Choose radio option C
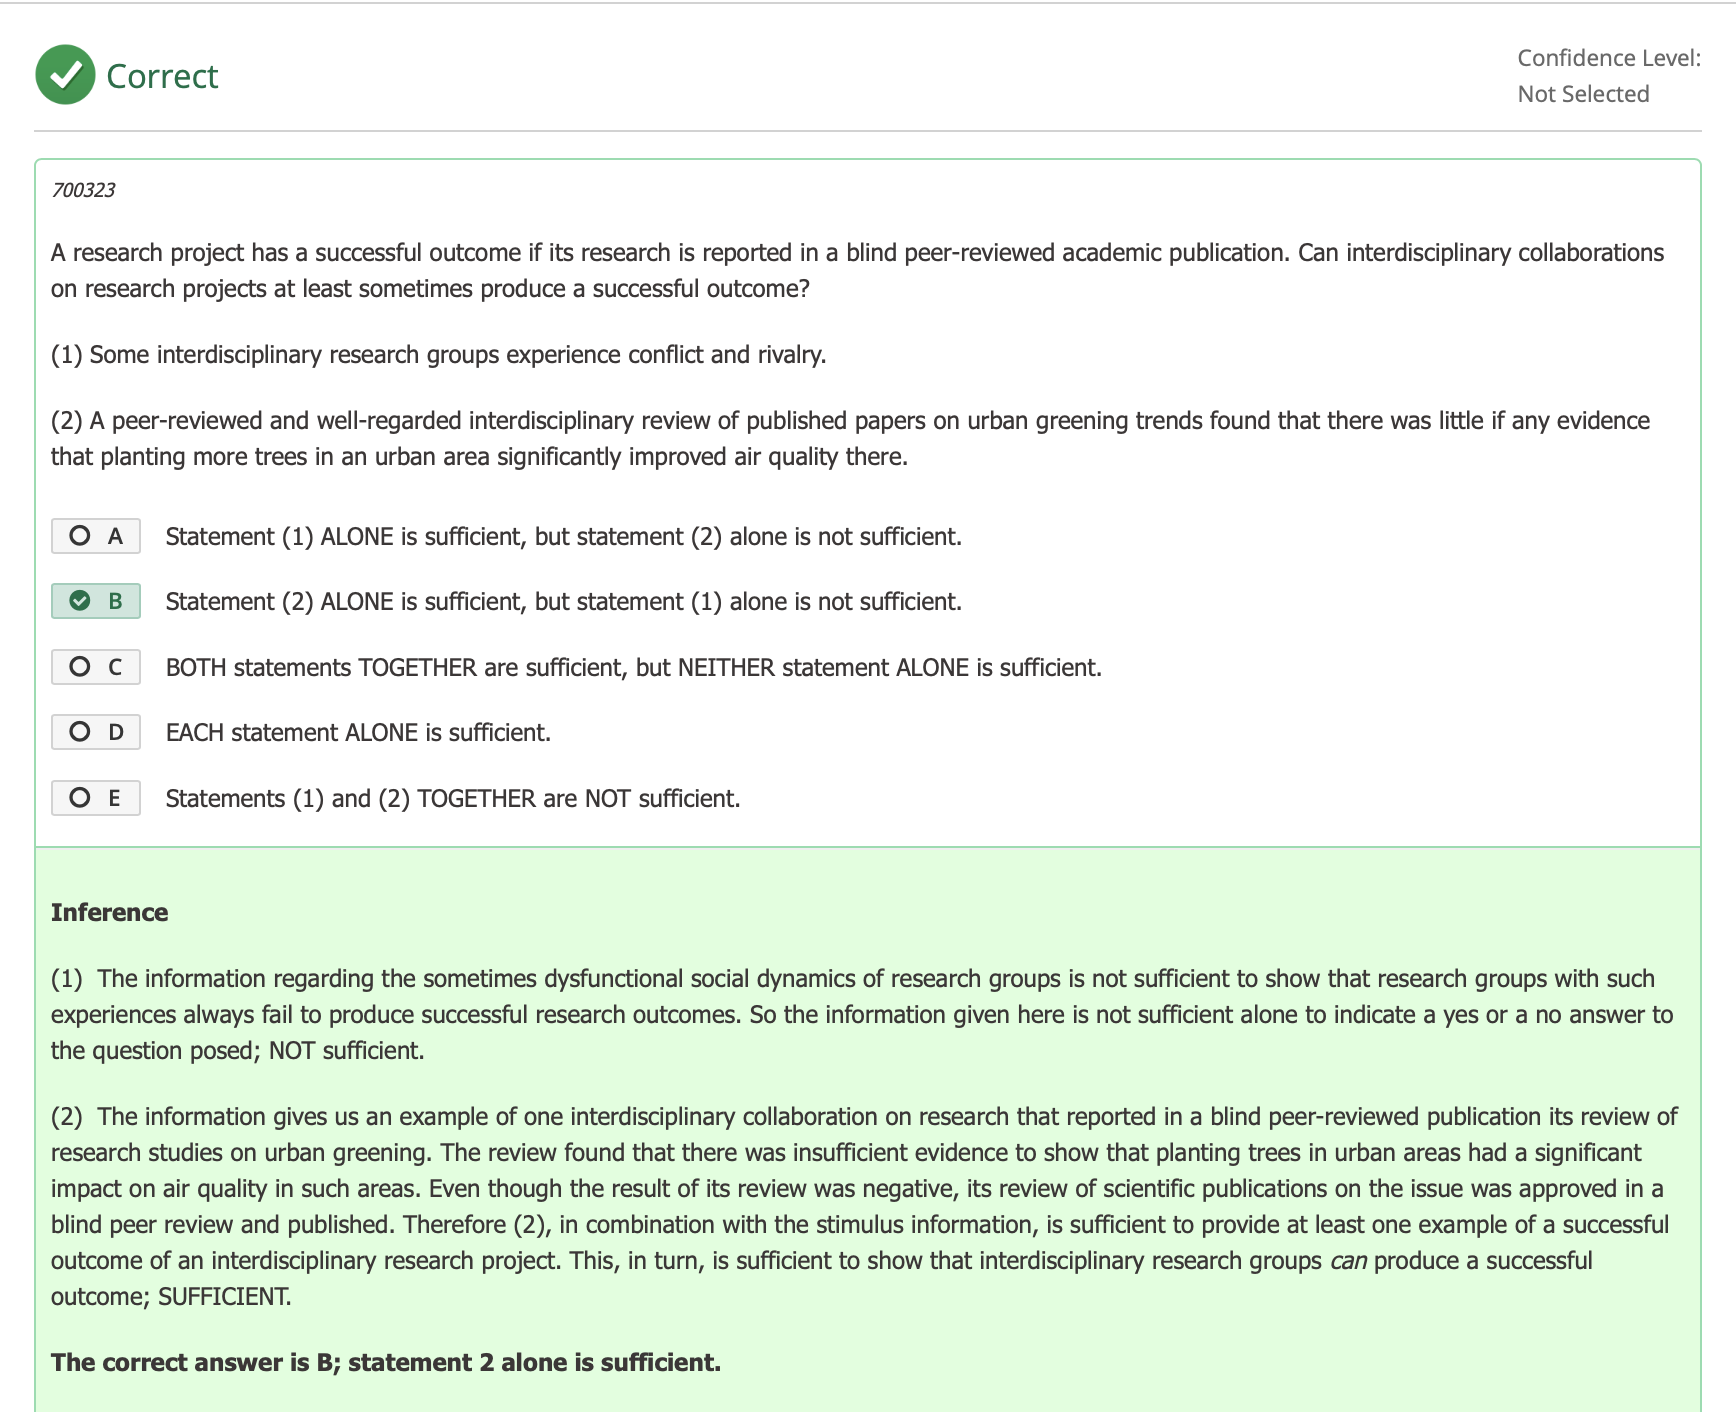 coord(95,667)
